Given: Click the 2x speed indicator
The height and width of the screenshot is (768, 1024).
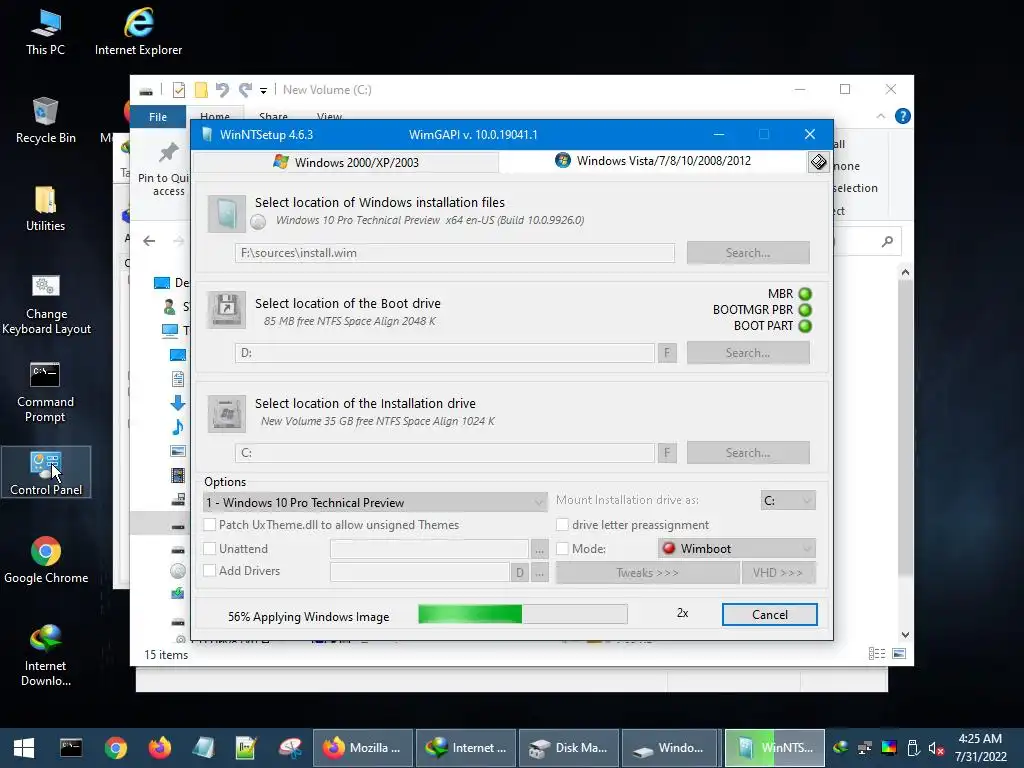Looking at the screenshot, I should (682, 613).
